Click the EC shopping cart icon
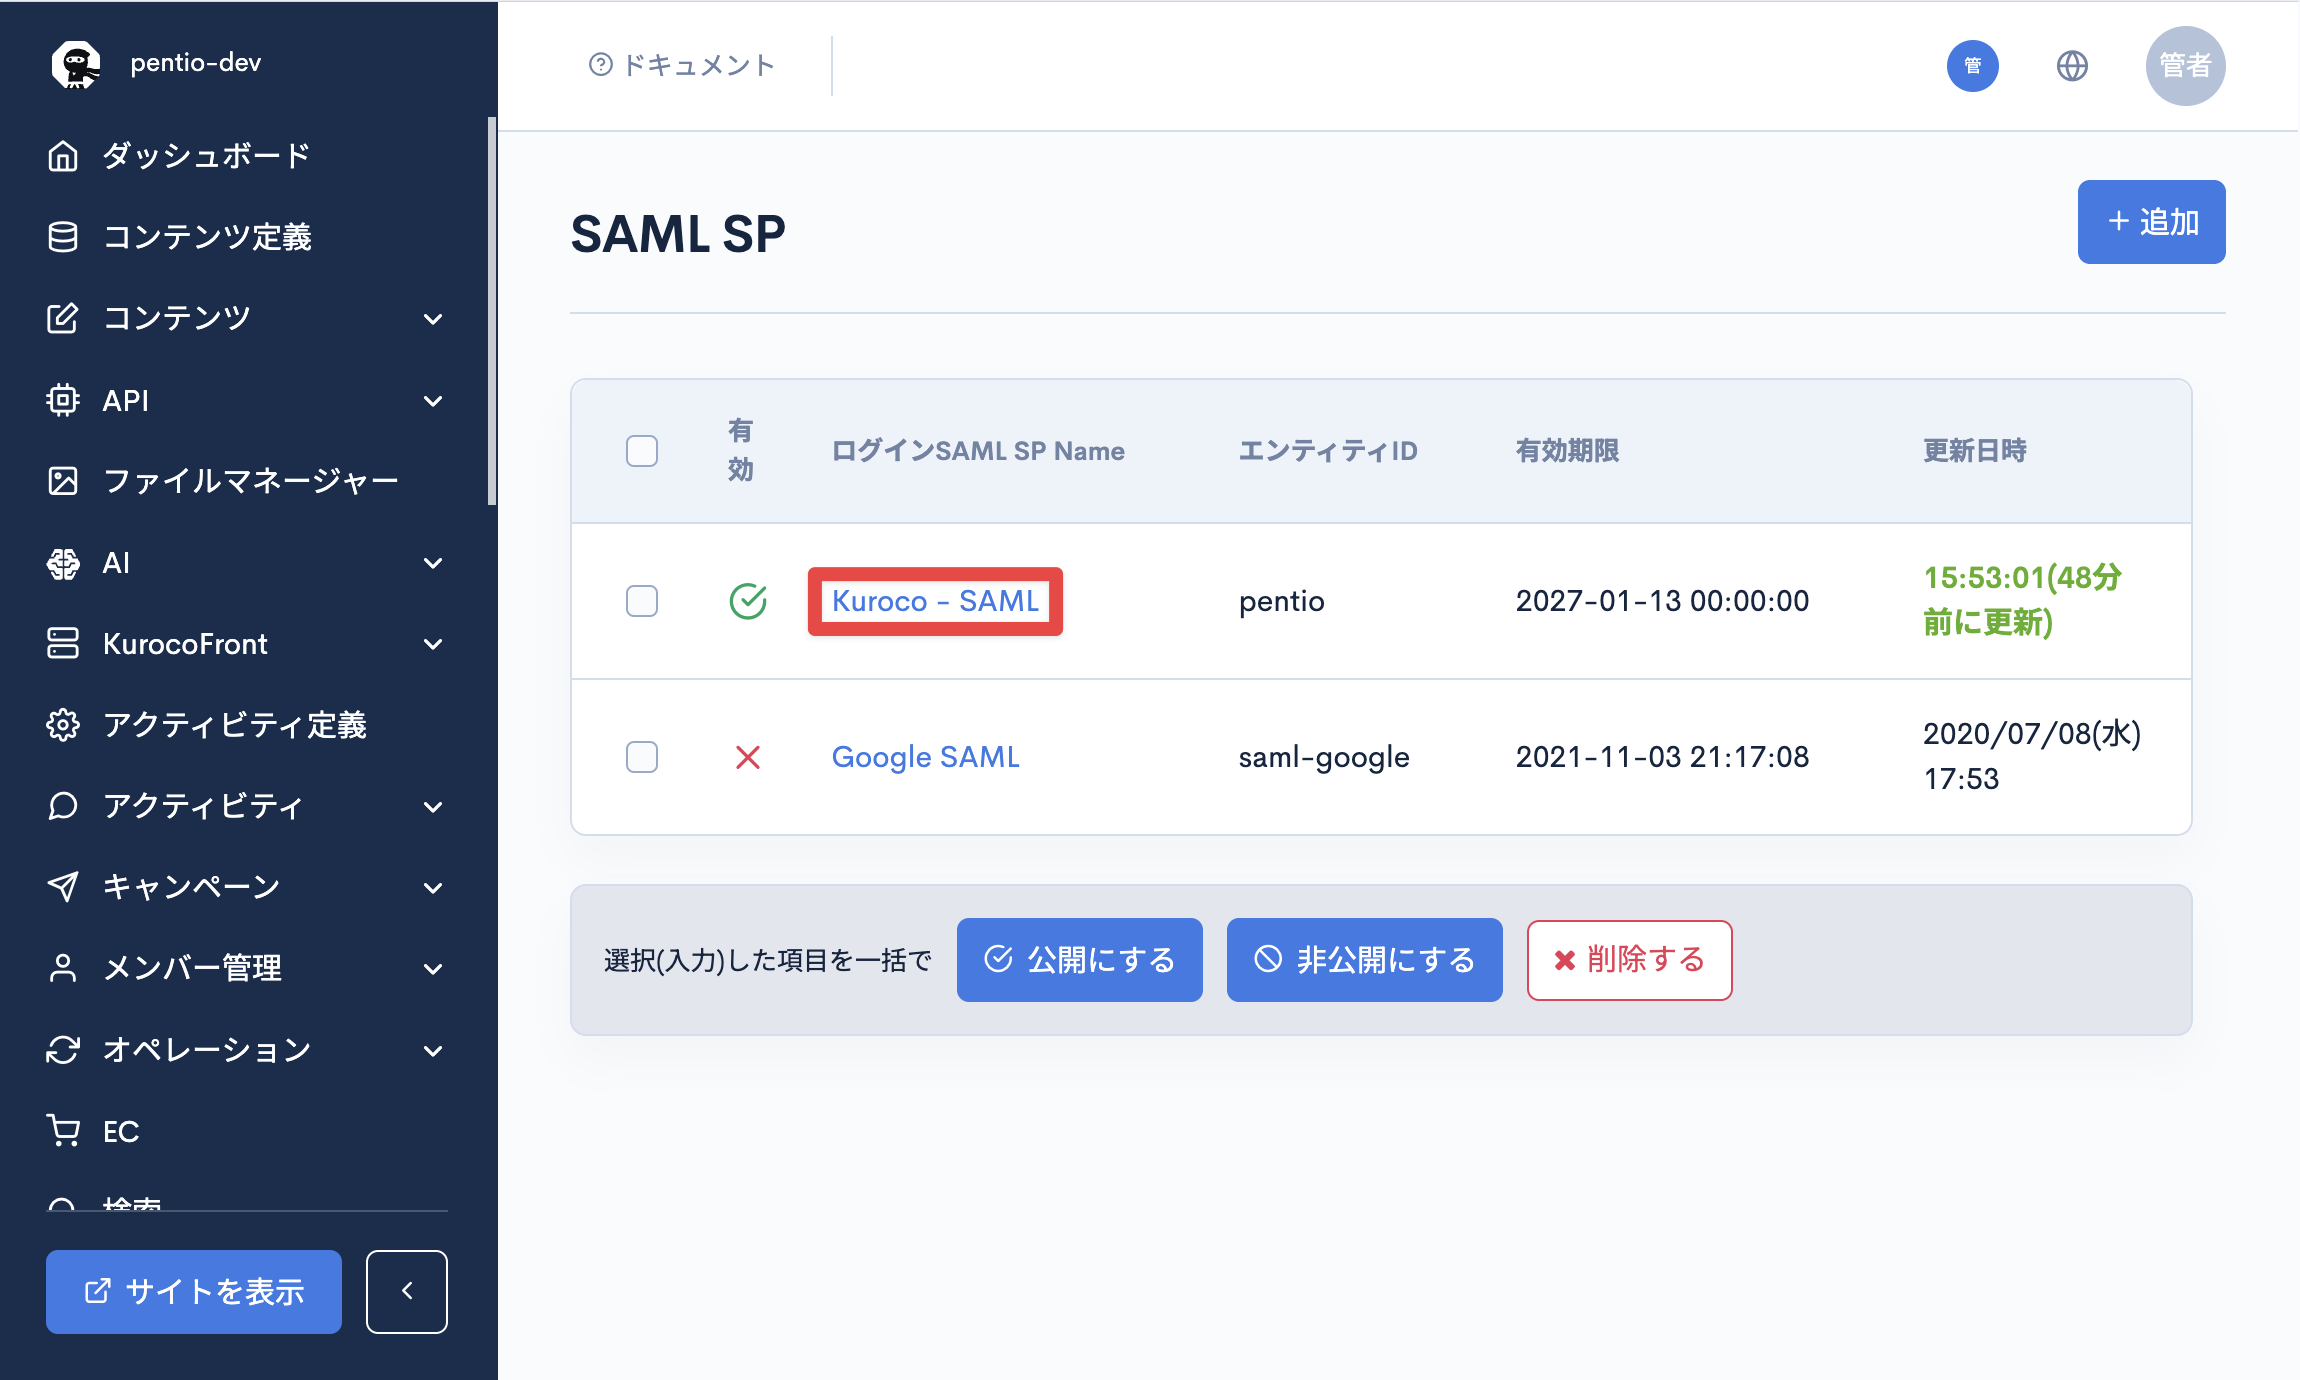 pyautogui.click(x=63, y=1131)
